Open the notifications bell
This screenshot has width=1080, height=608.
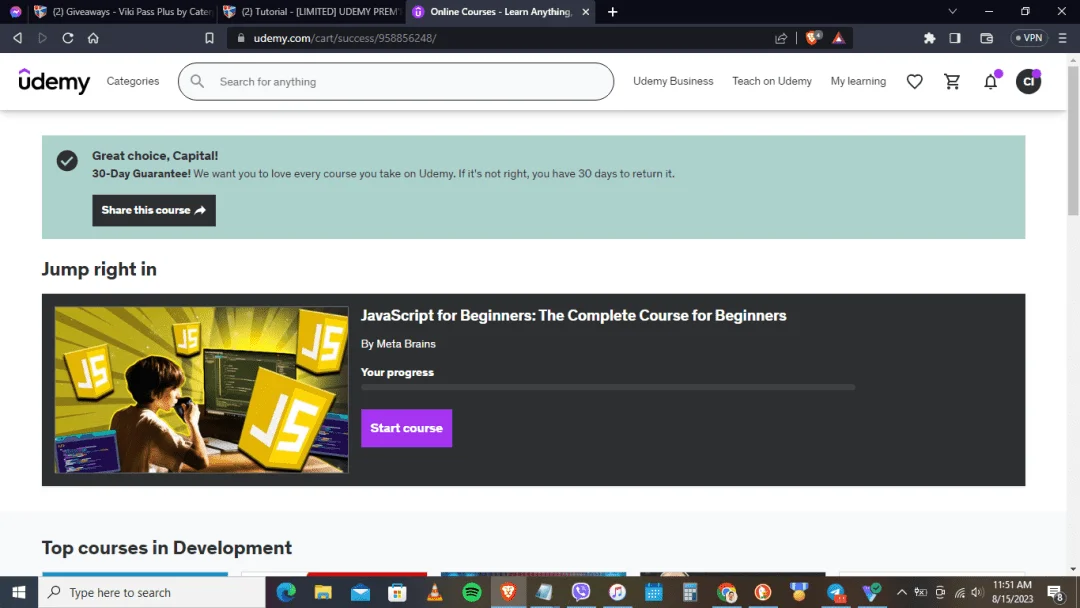pyautogui.click(x=990, y=81)
